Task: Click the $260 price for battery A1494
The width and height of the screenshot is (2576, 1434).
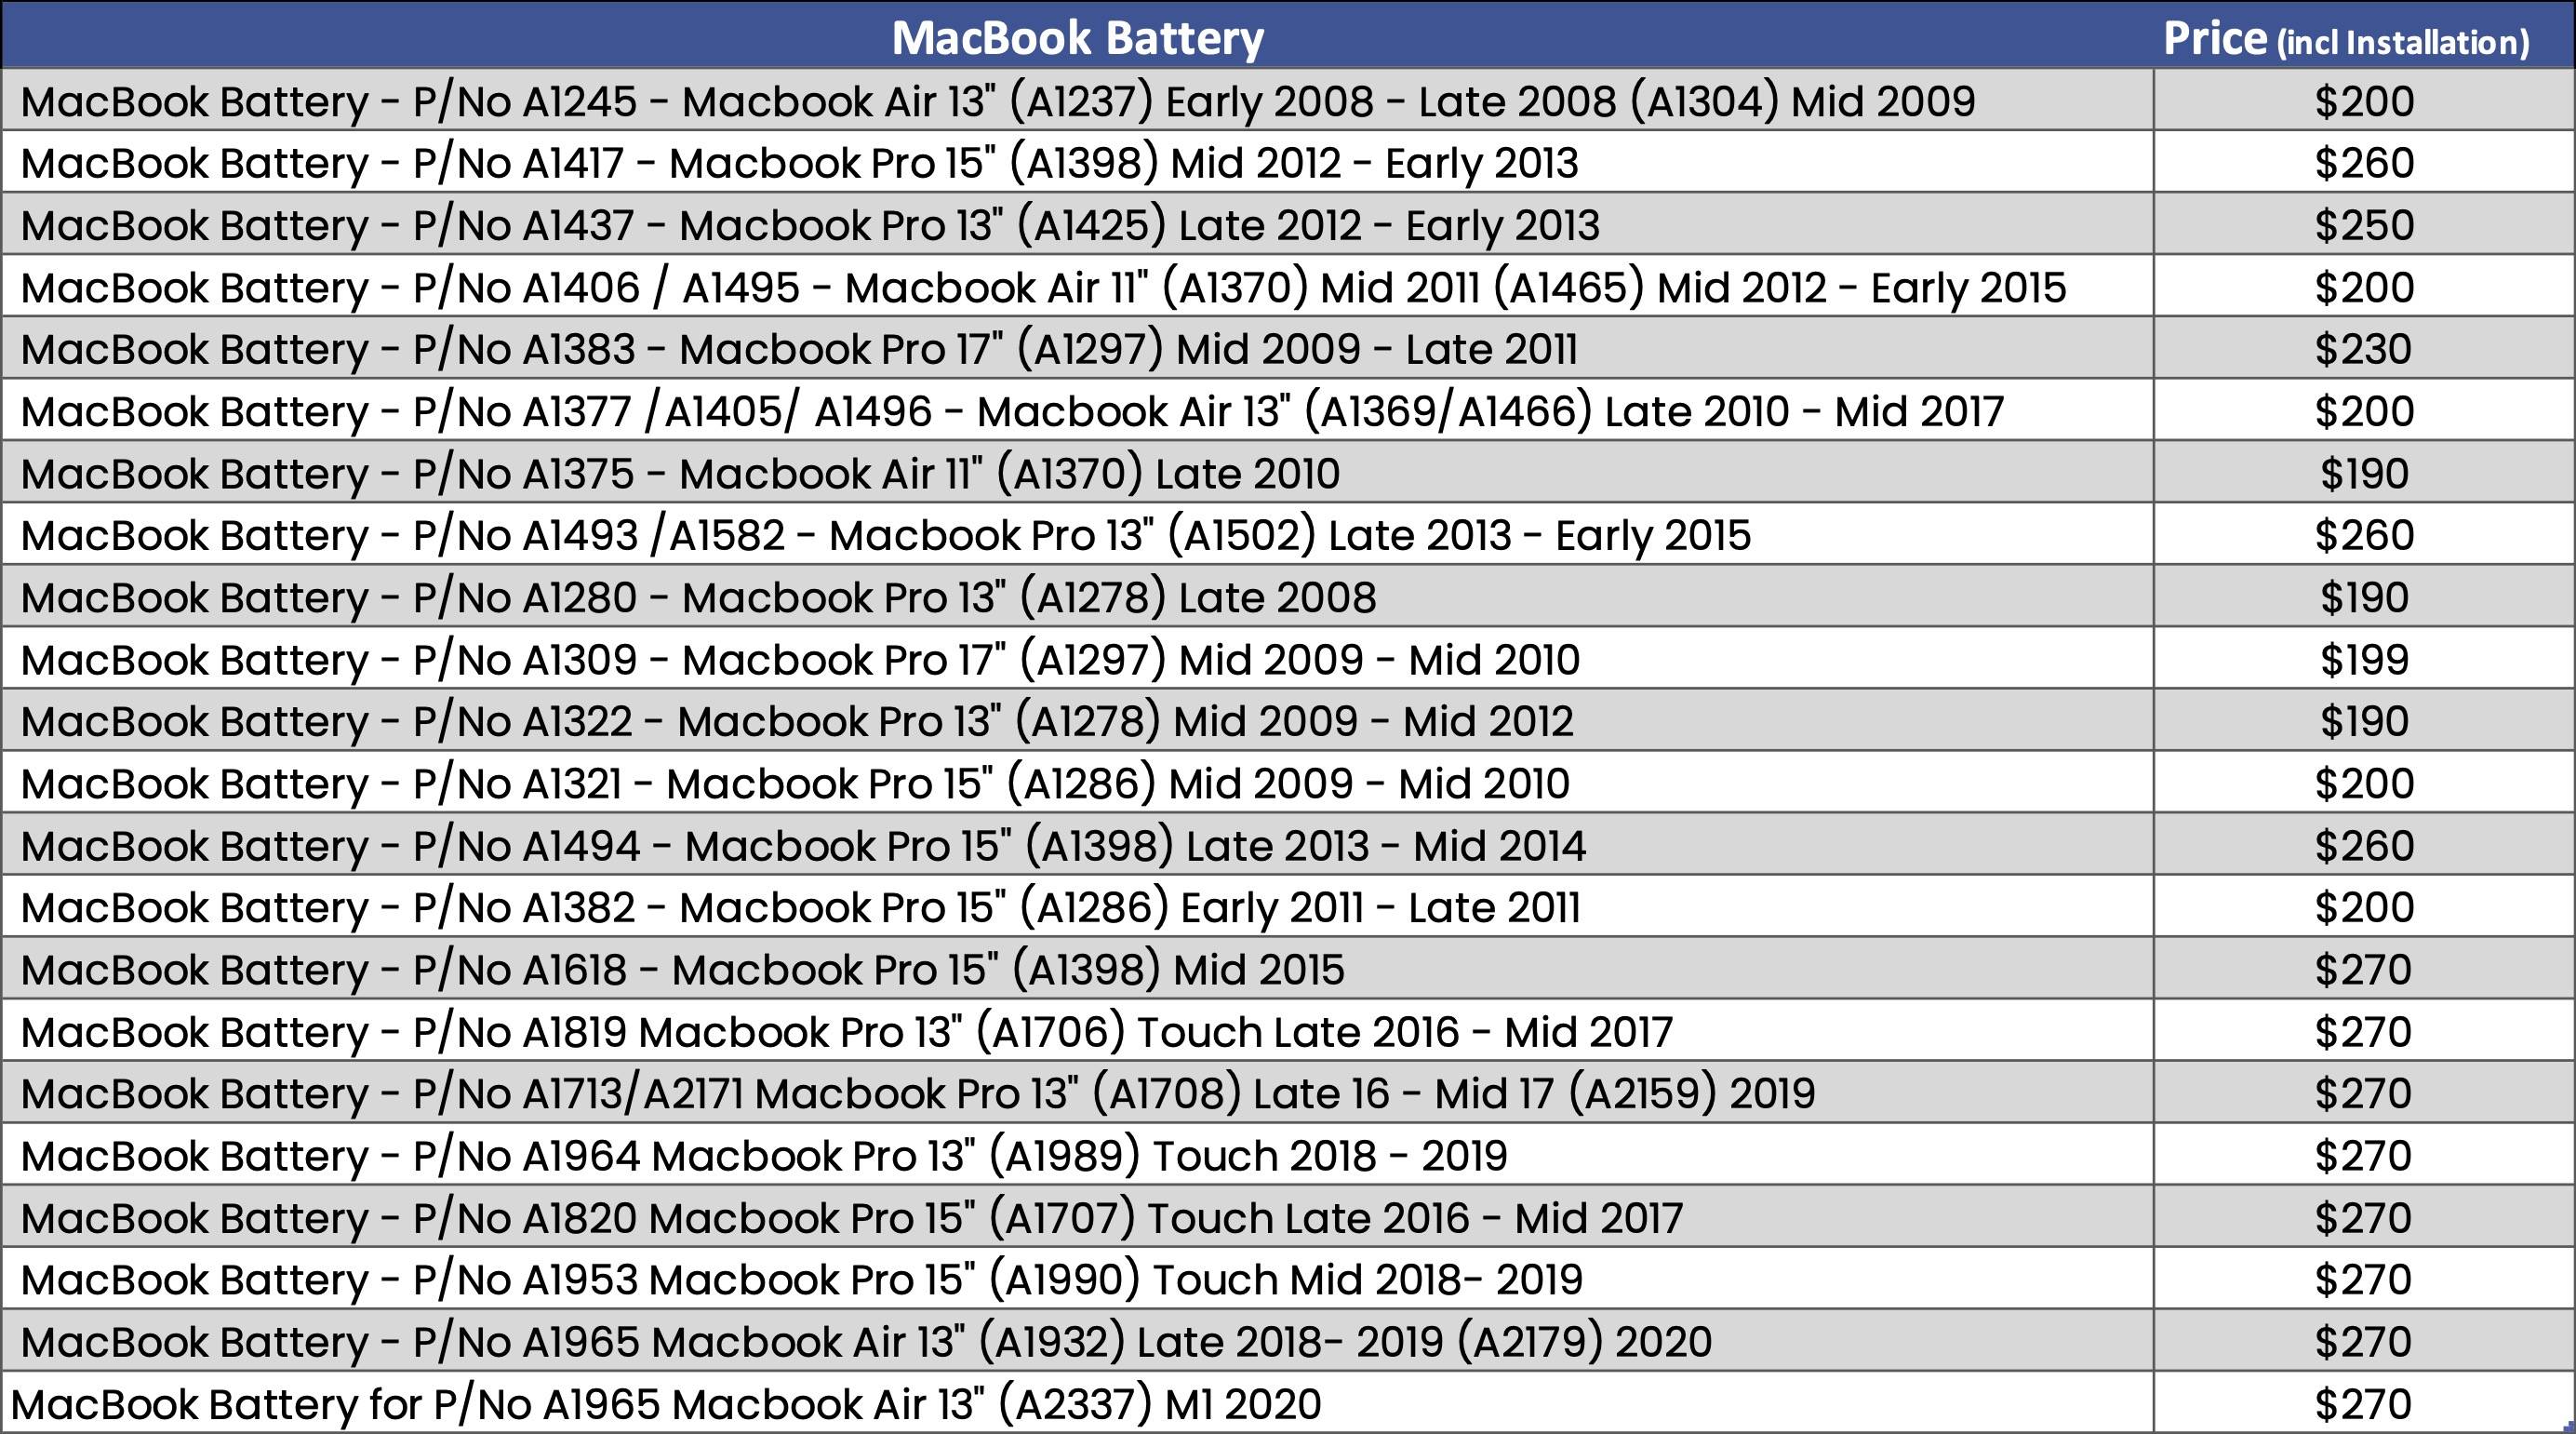Action: pyautogui.click(x=2364, y=846)
